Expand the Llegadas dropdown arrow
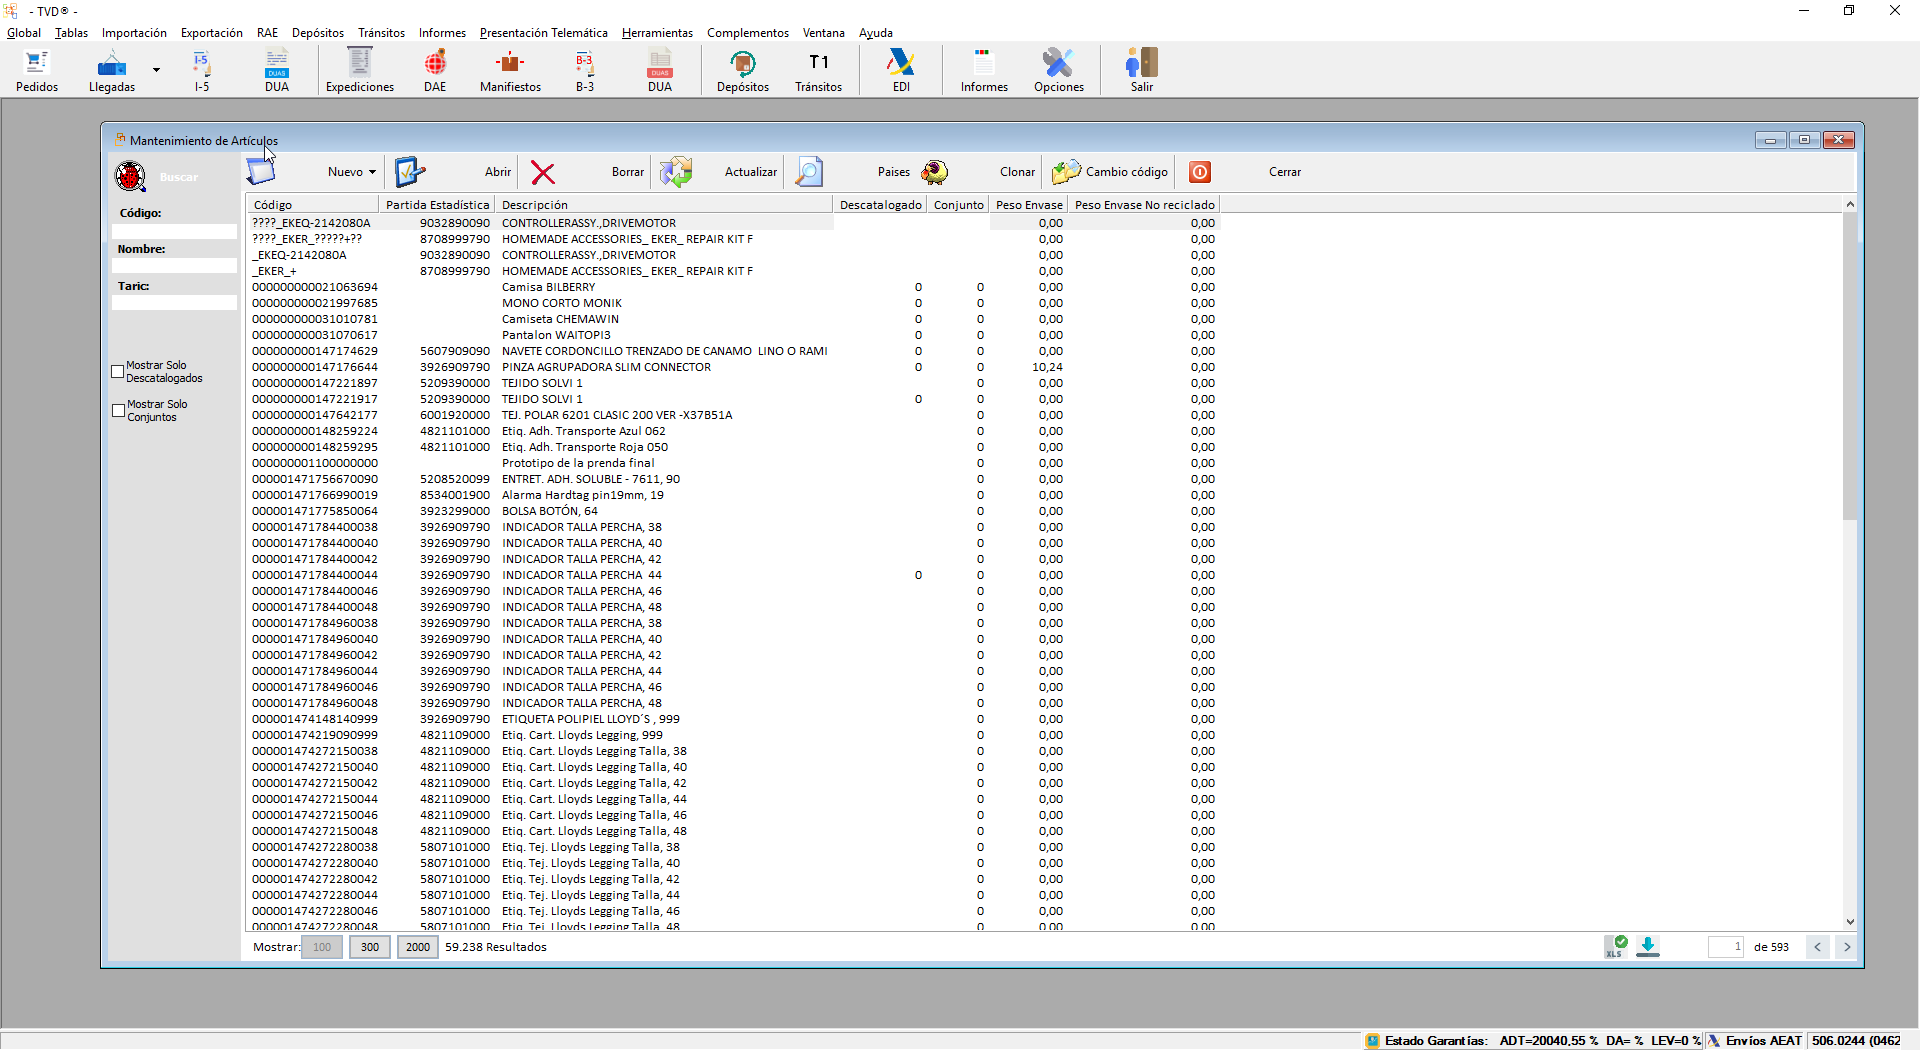This screenshot has height=1050, width=1920. coord(156,70)
